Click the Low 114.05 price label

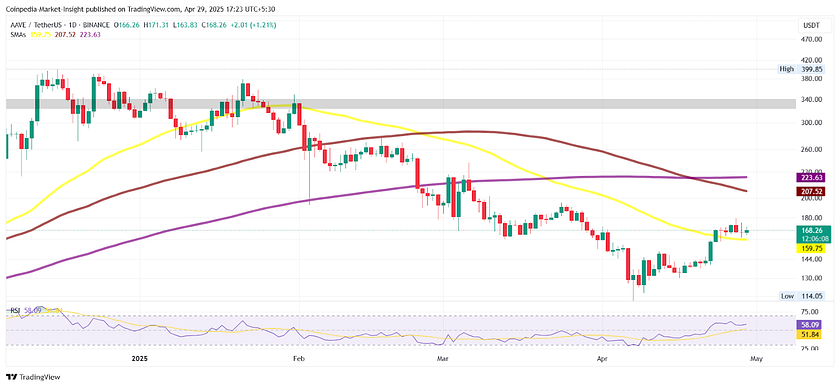coord(801,296)
